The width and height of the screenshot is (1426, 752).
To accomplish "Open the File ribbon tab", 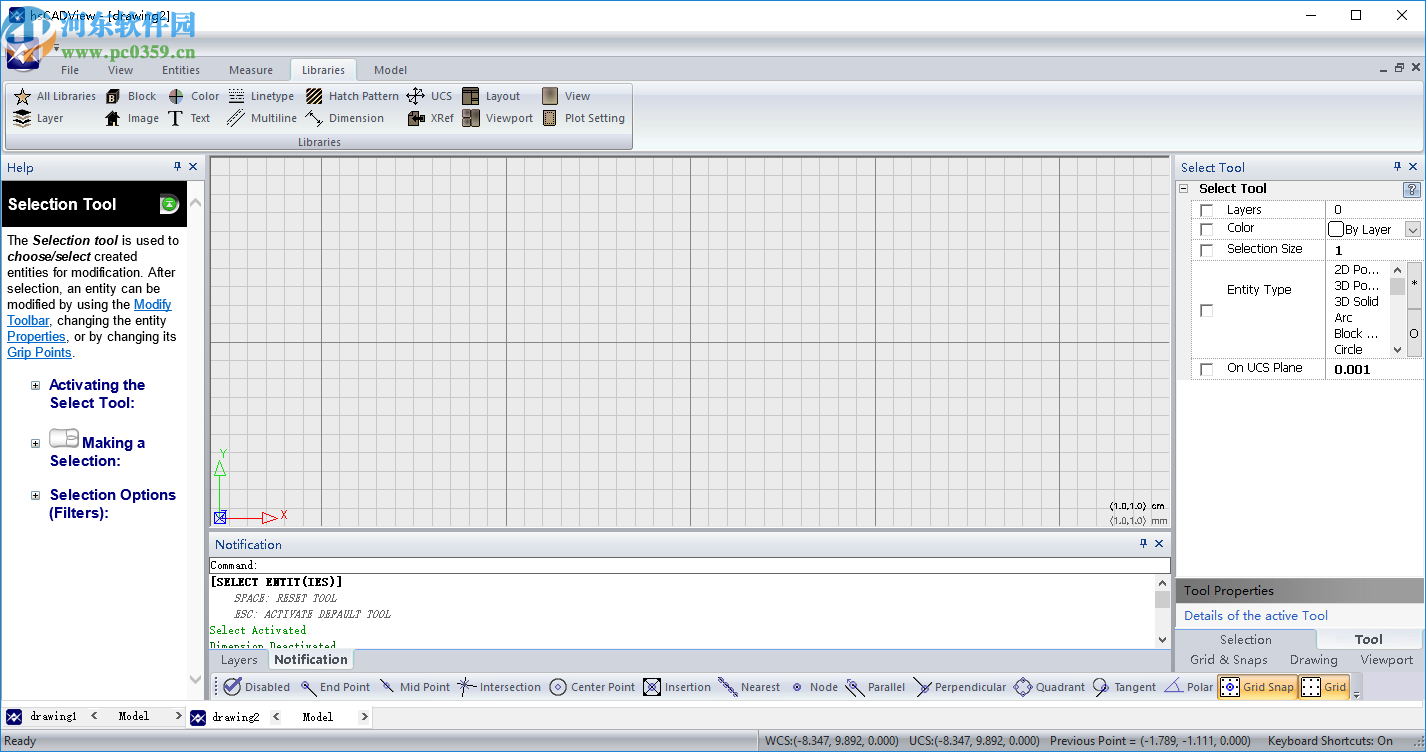I will coord(70,70).
